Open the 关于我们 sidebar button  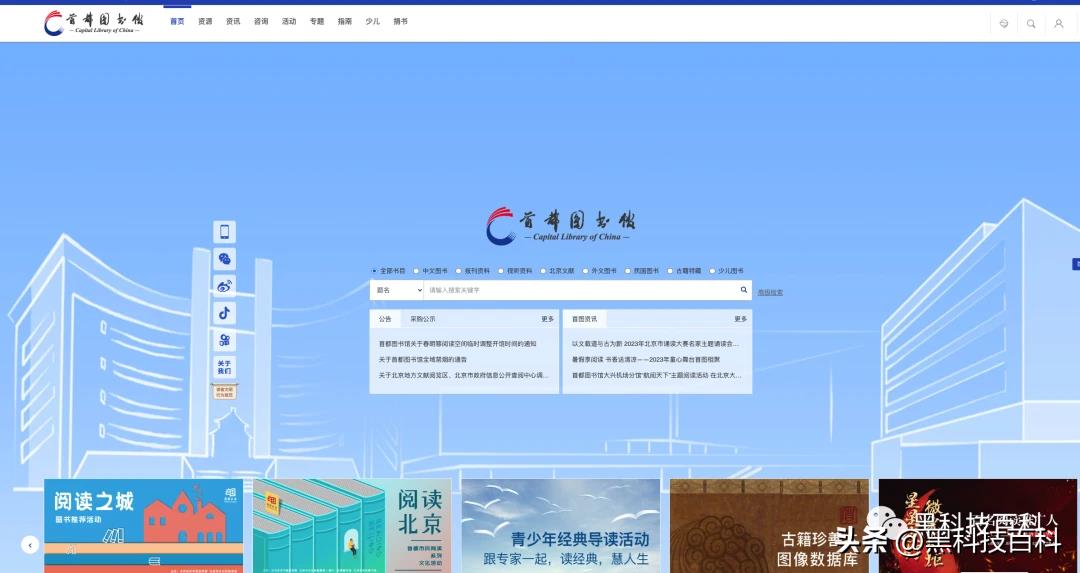click(x=225, y=367)
